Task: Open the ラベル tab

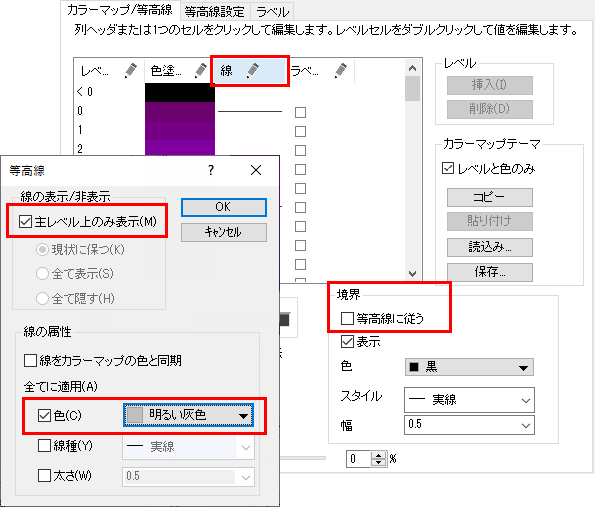Action: point(272,12)
